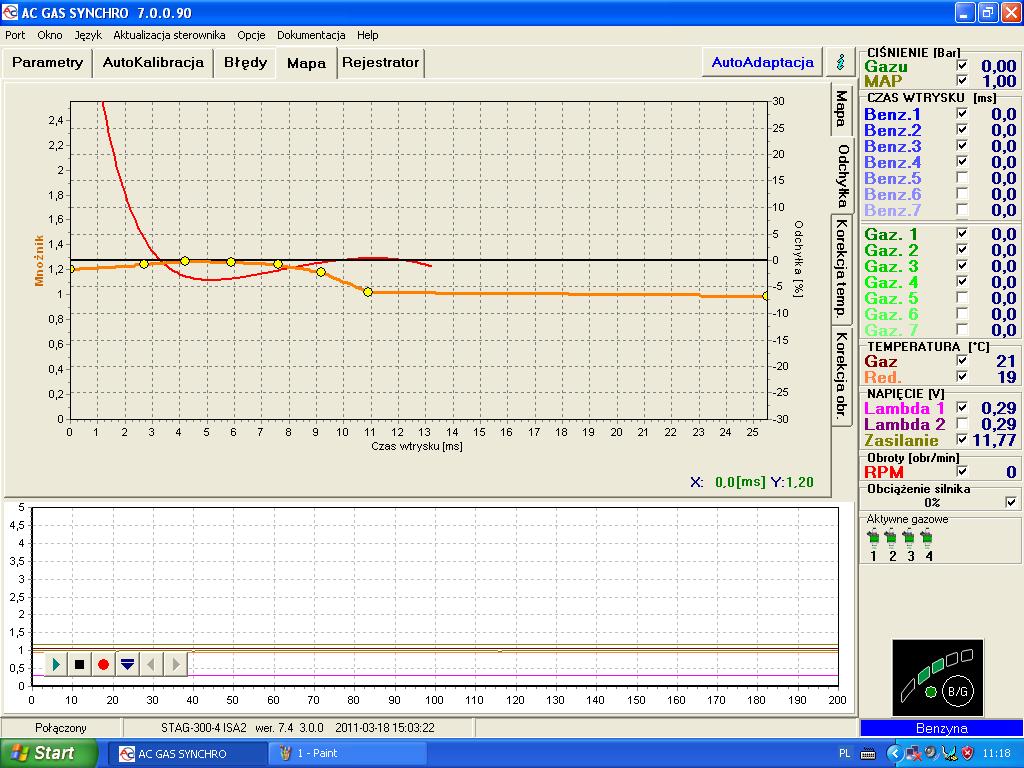Open the Okno menu
1024x768 pixels.
coord(50,35)
